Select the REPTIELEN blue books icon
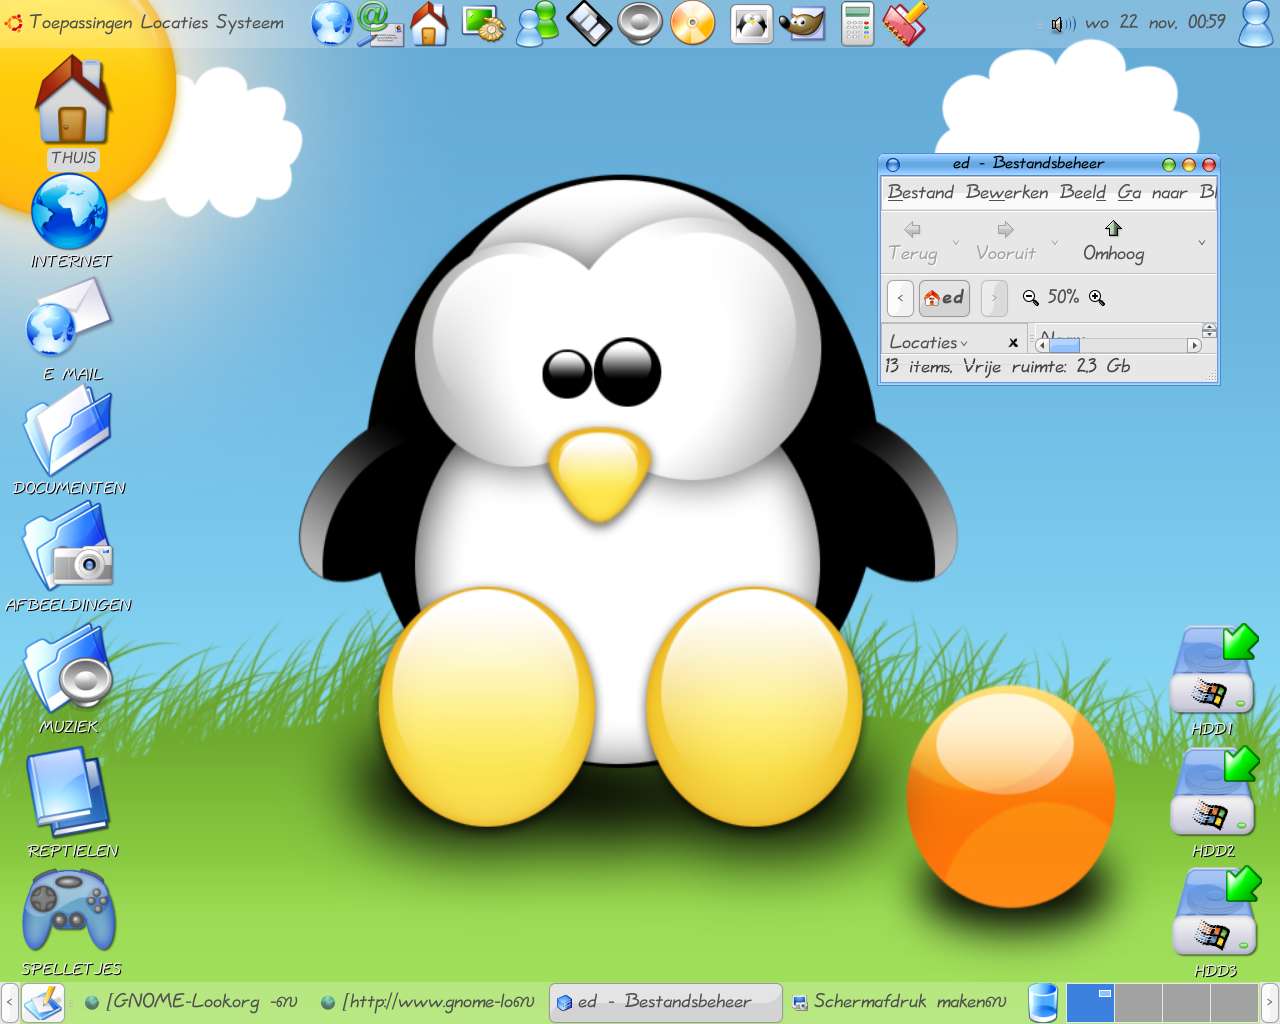This screenshot has height=1024, width=1280. click(72, 804)
